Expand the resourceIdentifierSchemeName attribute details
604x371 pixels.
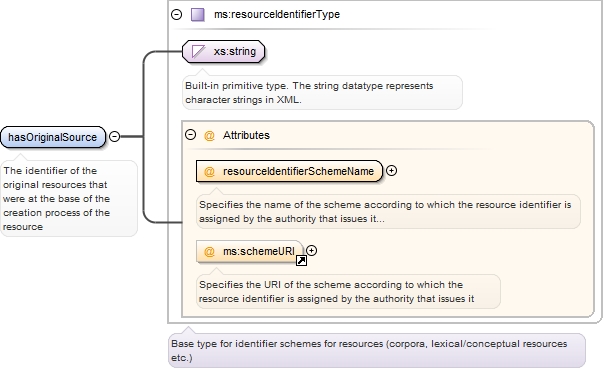pyautogui.click(x=391, y=171)
